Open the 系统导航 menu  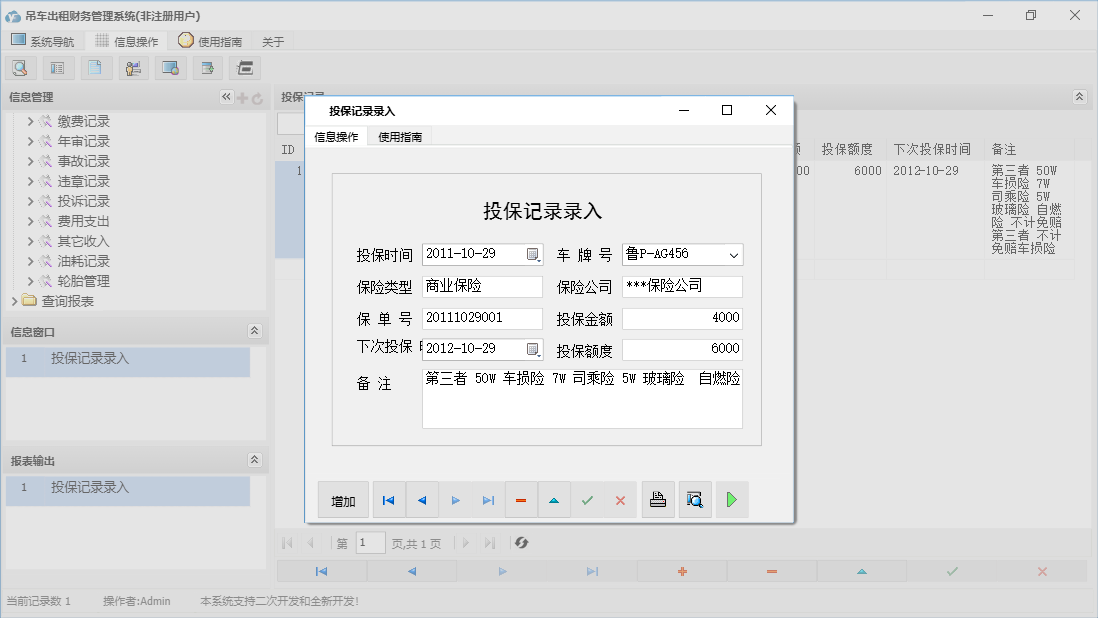coord(43,41)
